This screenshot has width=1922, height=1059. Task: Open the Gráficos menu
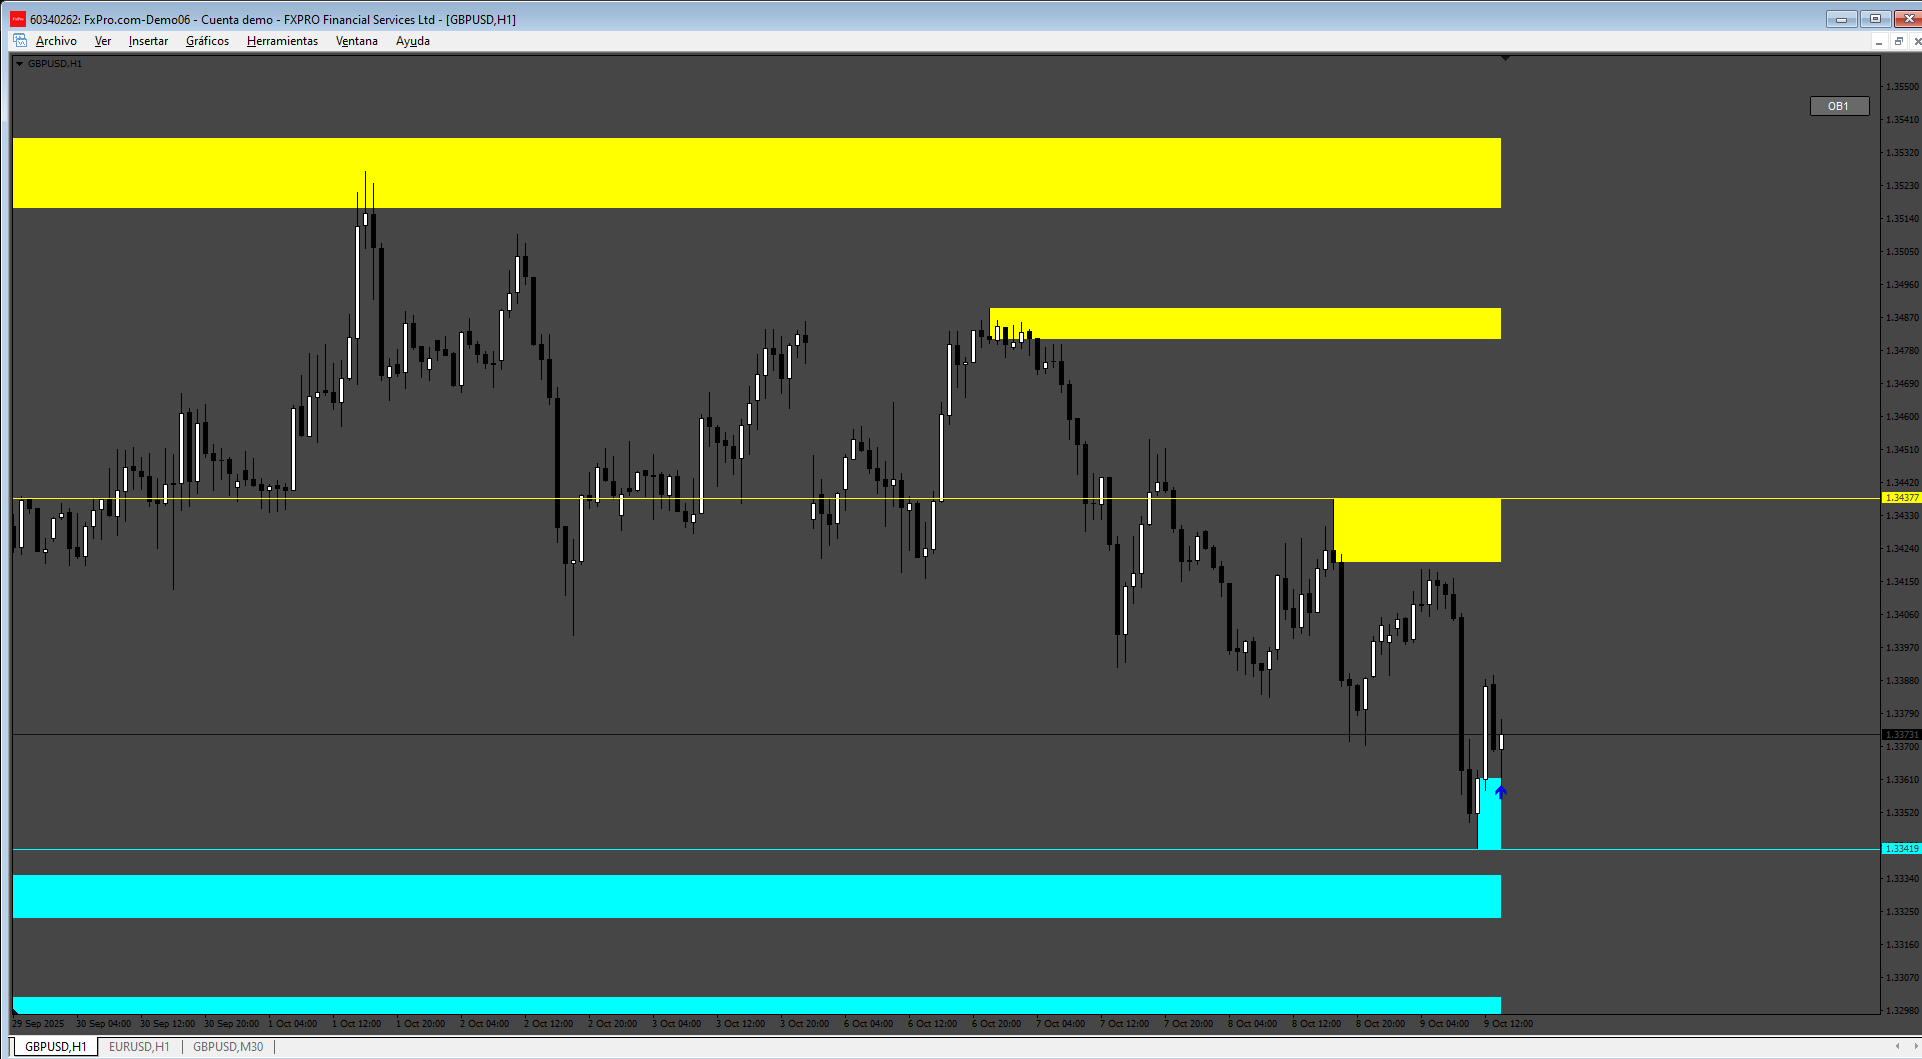click(x=207, y=41)
